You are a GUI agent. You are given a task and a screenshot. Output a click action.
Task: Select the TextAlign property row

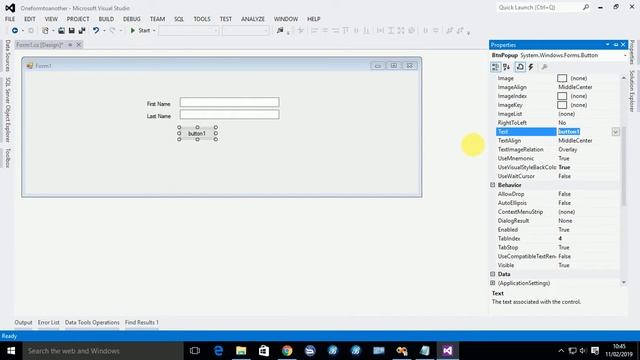558,140
